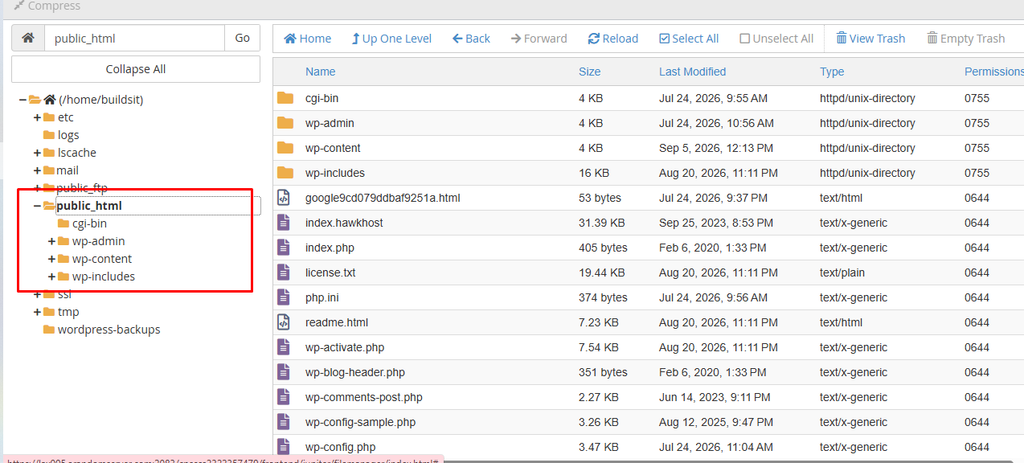Screen dimensions: 1024x463
Task: Click the Reload toolbar icon
Action: pos(594,39)
